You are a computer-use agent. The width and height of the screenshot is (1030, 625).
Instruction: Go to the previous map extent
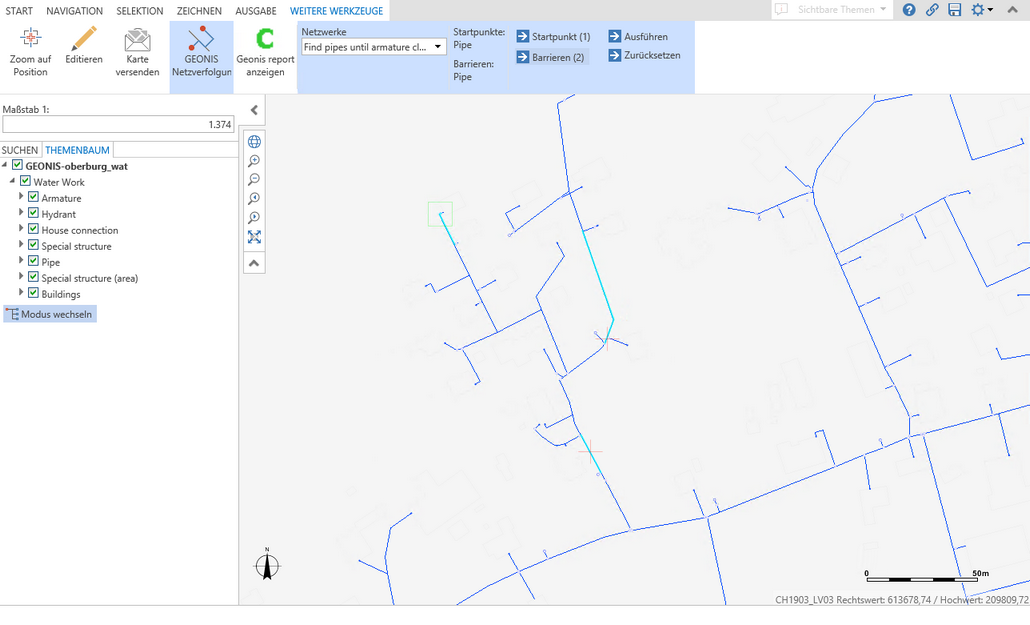coord(254,199)
